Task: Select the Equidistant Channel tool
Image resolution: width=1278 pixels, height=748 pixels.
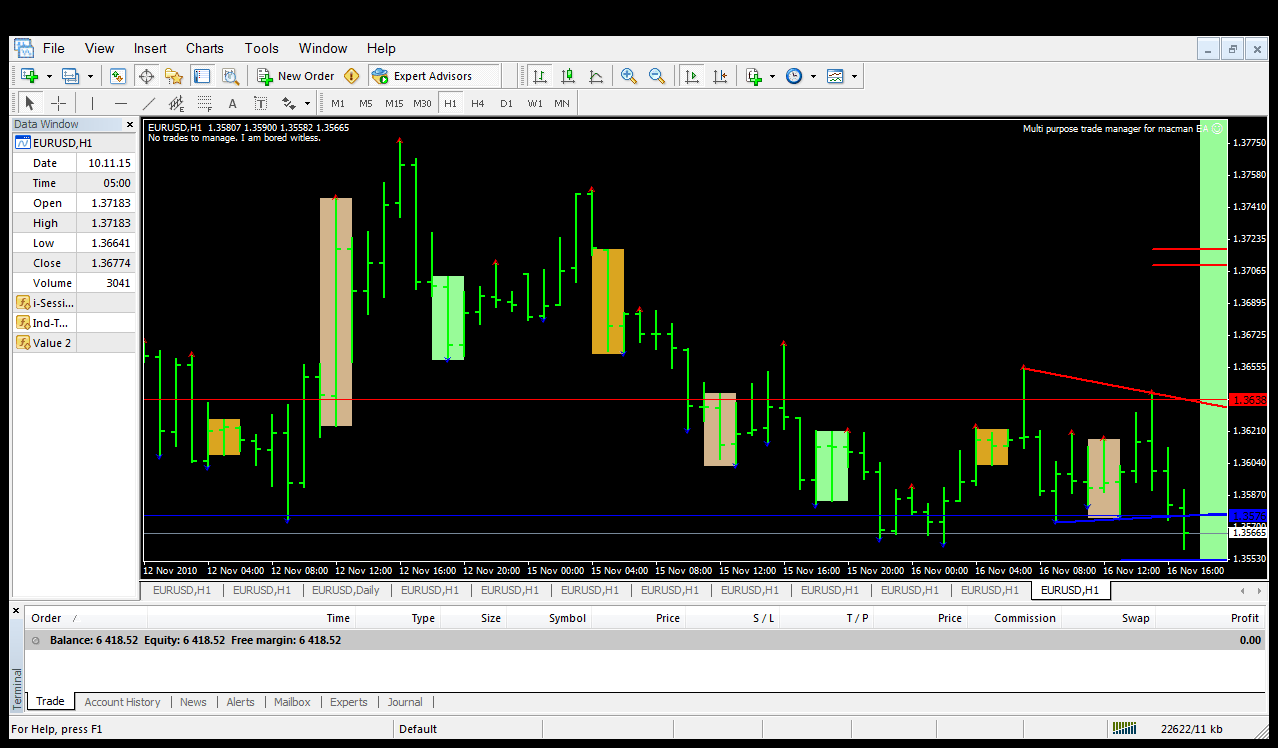Action: [176, 103]
